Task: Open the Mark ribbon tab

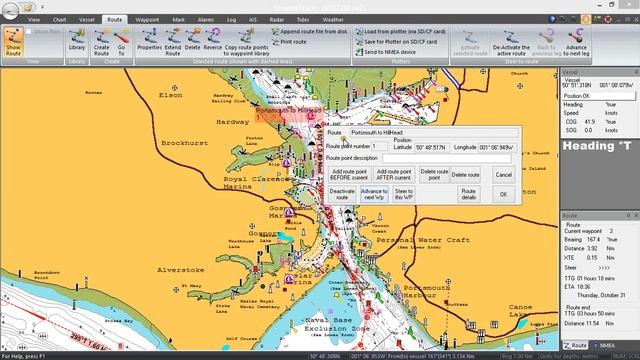Action: (178, 20)
